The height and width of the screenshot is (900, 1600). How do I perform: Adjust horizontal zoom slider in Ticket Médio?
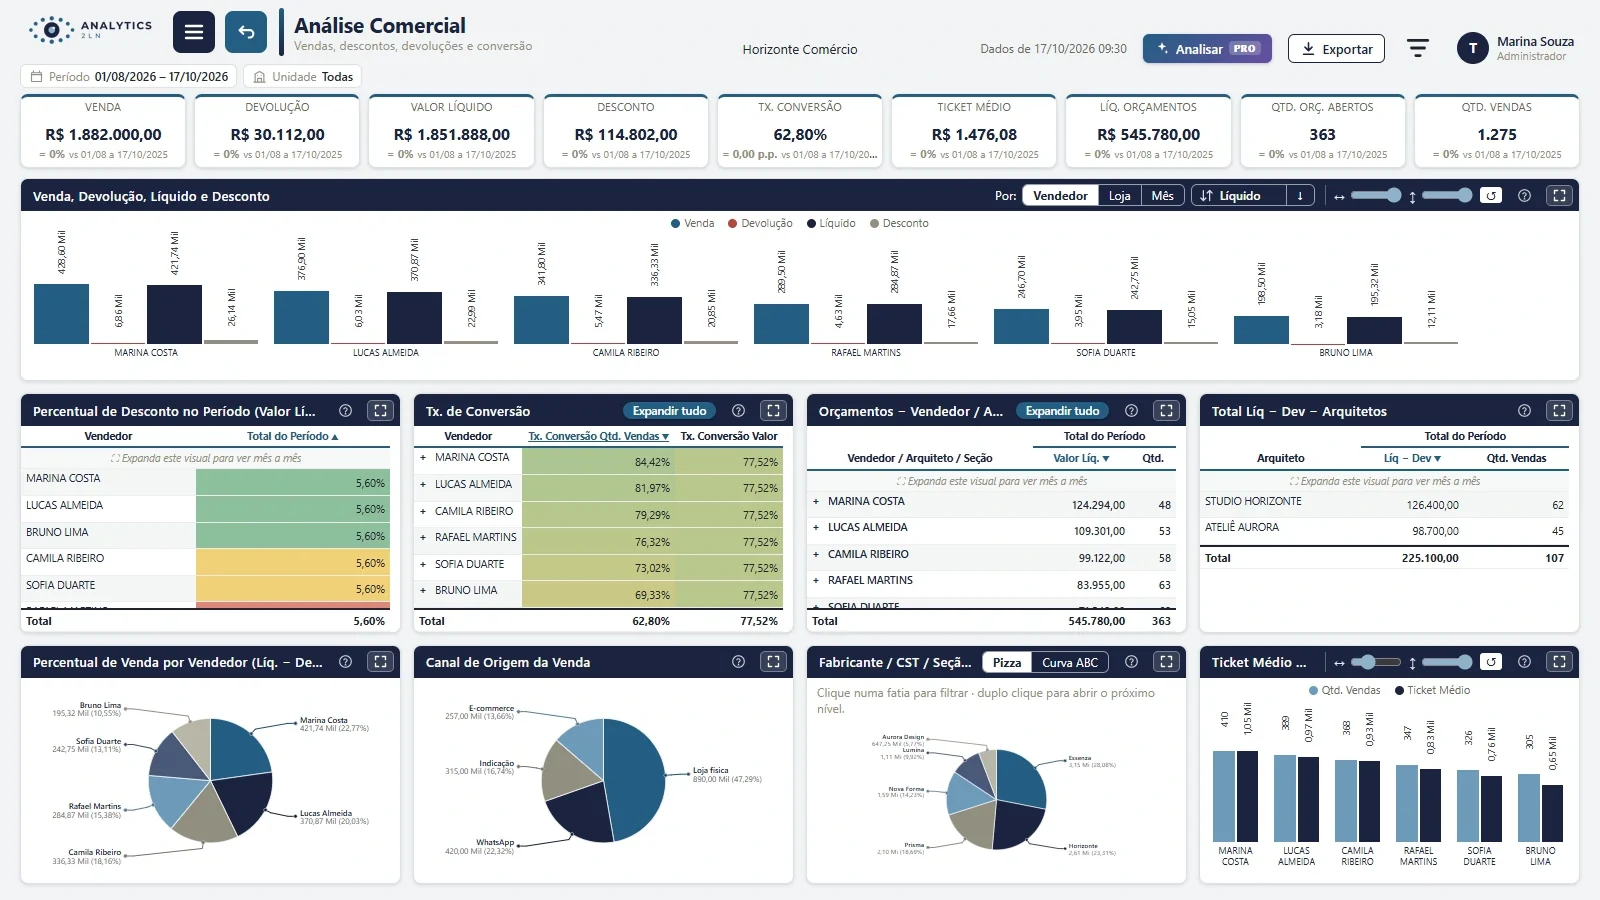1375,662
